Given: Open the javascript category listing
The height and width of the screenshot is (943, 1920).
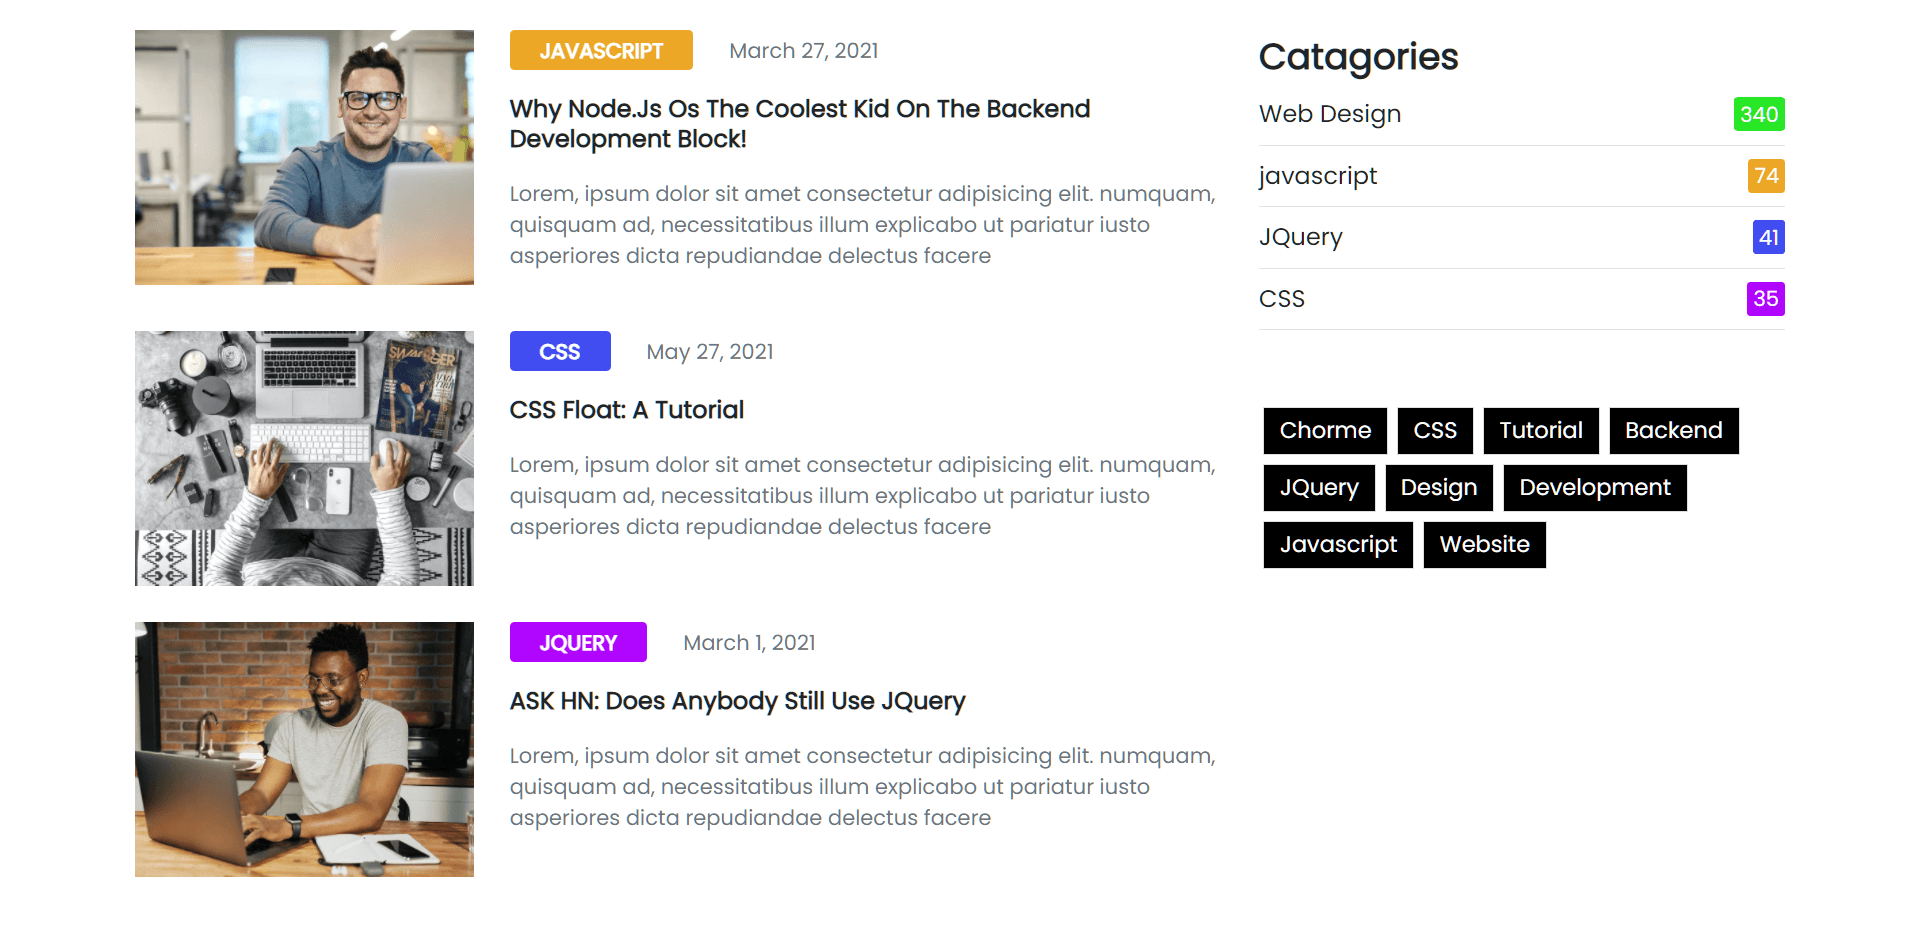Looking at the screenshot, I should pos(1317,176).
